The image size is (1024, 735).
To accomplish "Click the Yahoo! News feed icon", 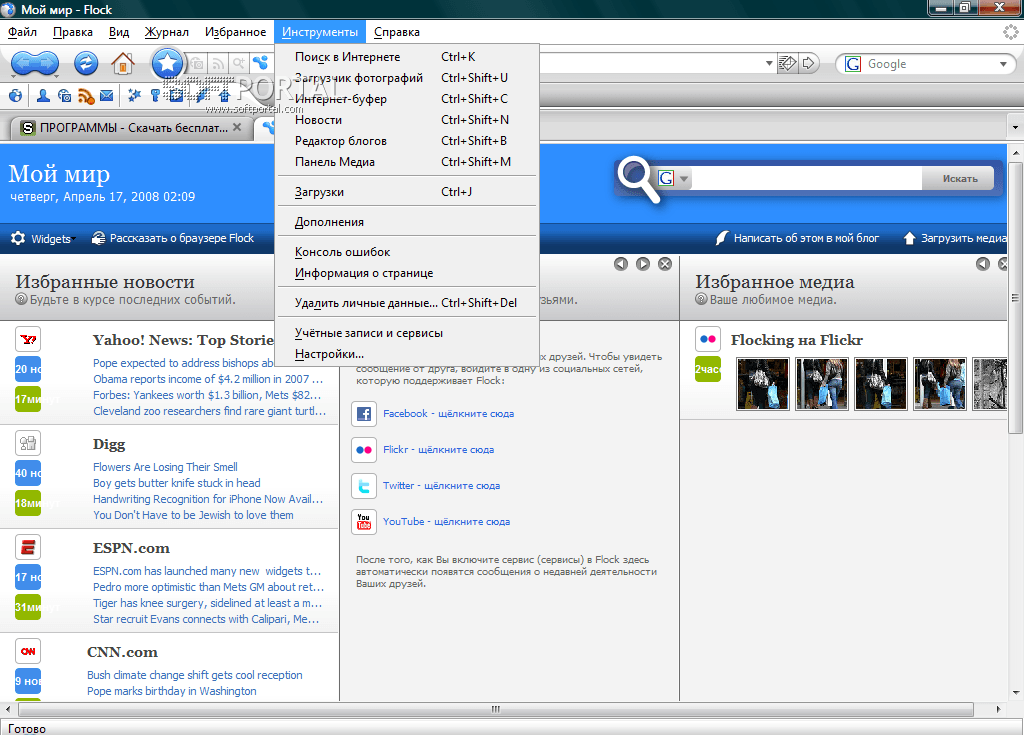I will pyautogui.click(x=28, y=339).
